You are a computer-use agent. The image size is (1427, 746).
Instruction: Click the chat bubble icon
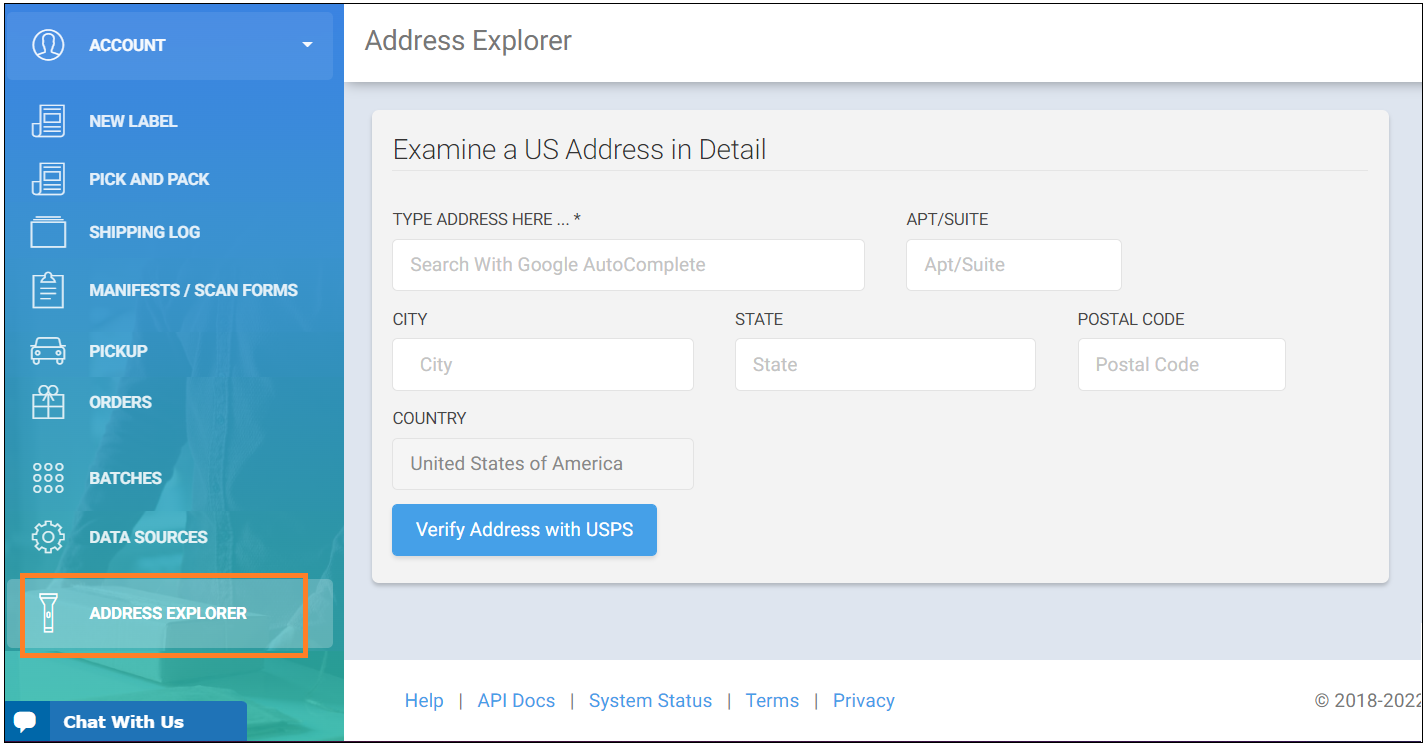click(25, 720)
